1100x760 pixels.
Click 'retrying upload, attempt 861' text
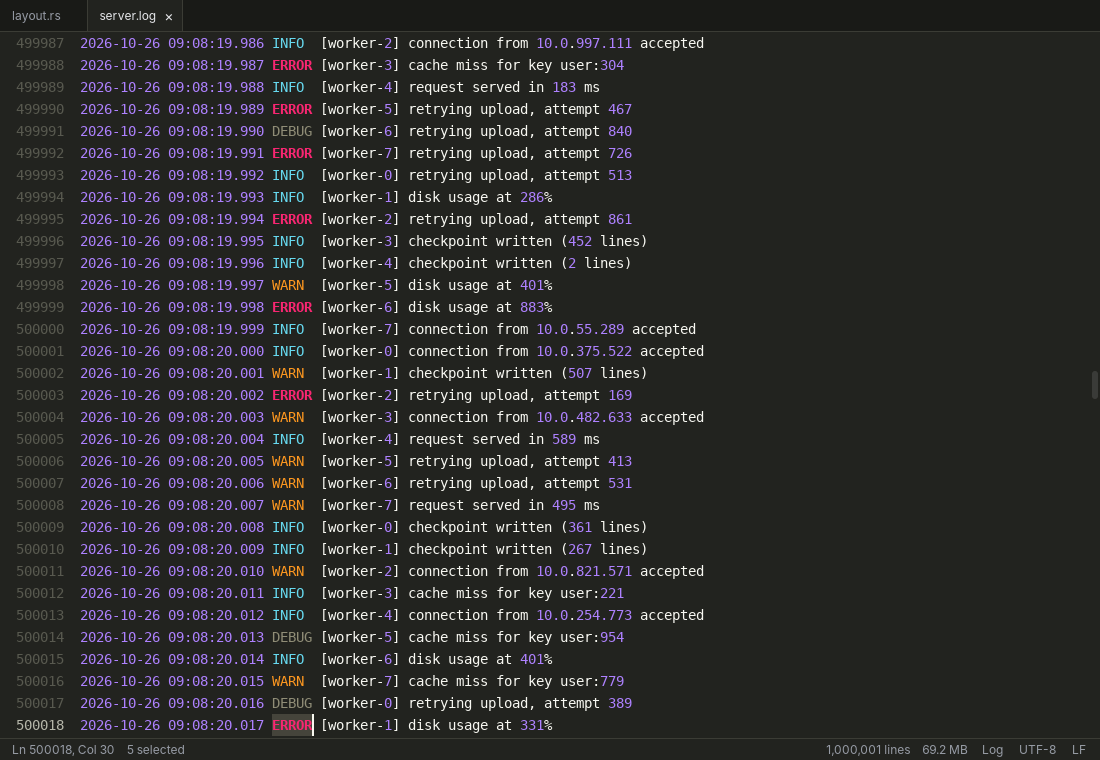pyautogui.click(x=520, y=219)
